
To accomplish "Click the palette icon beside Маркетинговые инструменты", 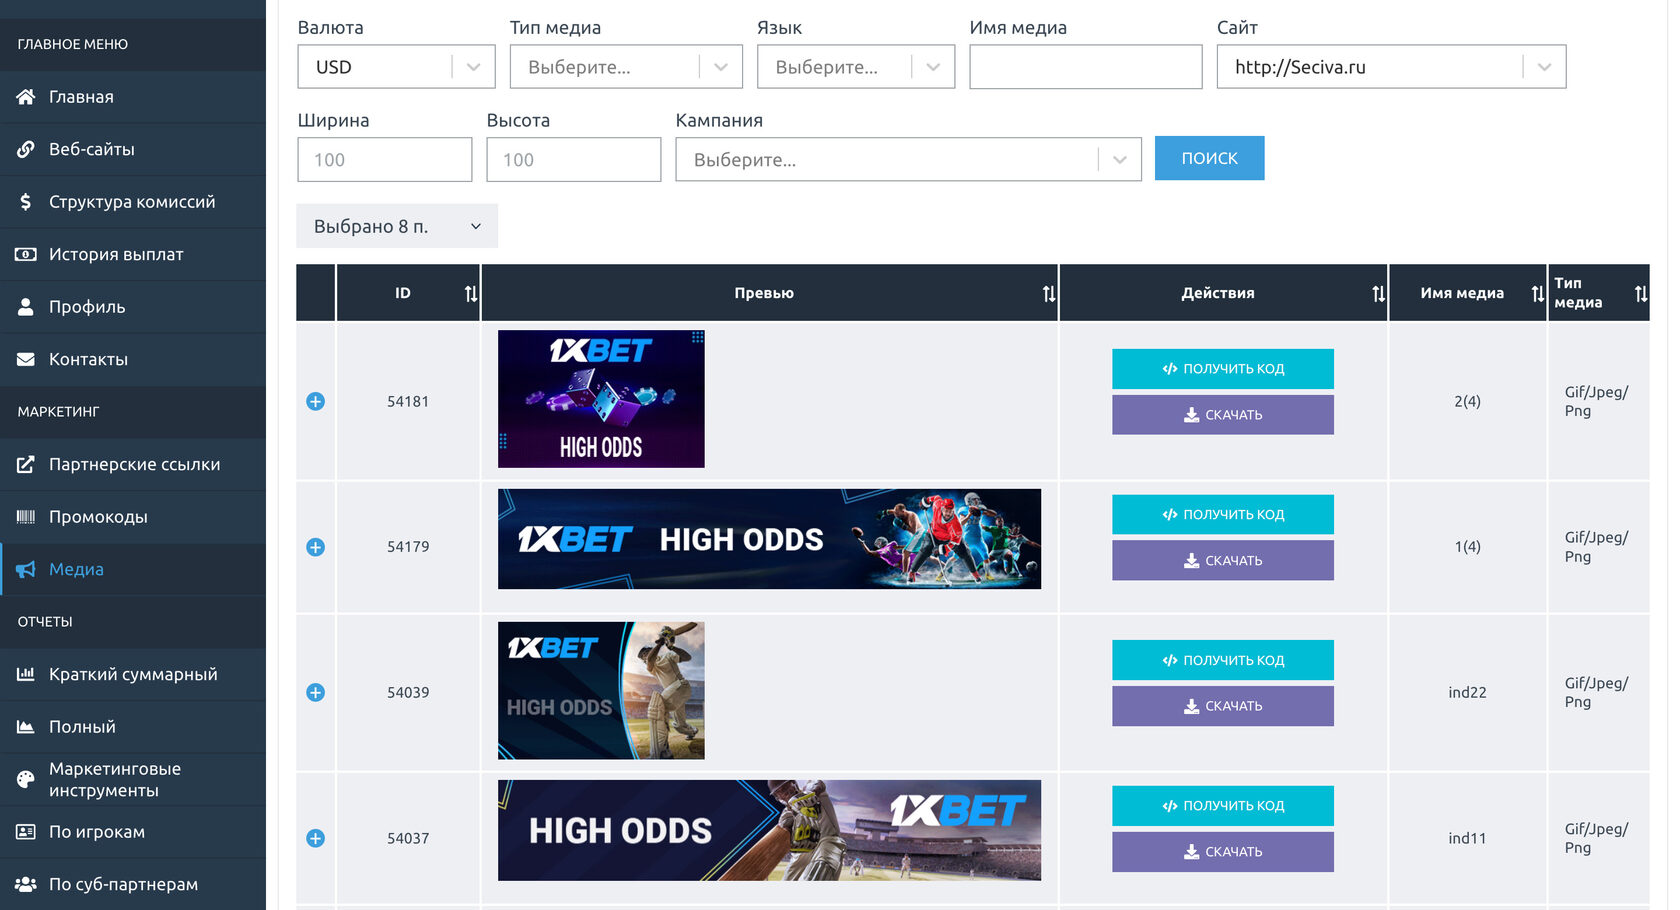I will [26, 779].
